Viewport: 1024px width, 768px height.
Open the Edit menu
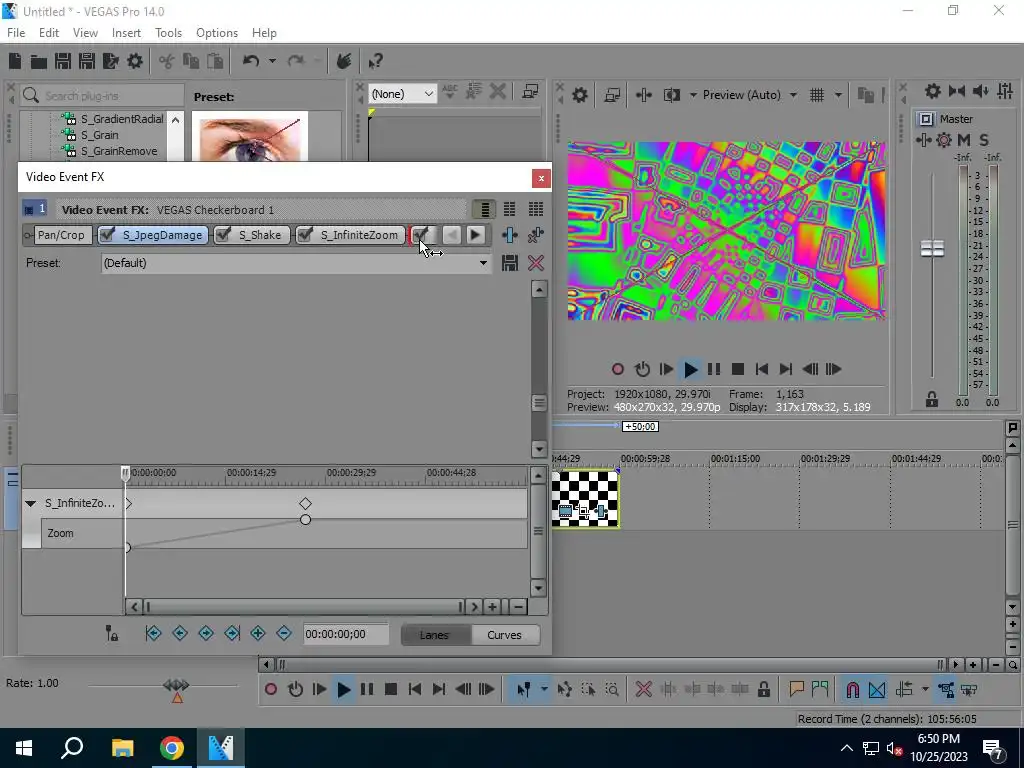click(x=48, y=33)
